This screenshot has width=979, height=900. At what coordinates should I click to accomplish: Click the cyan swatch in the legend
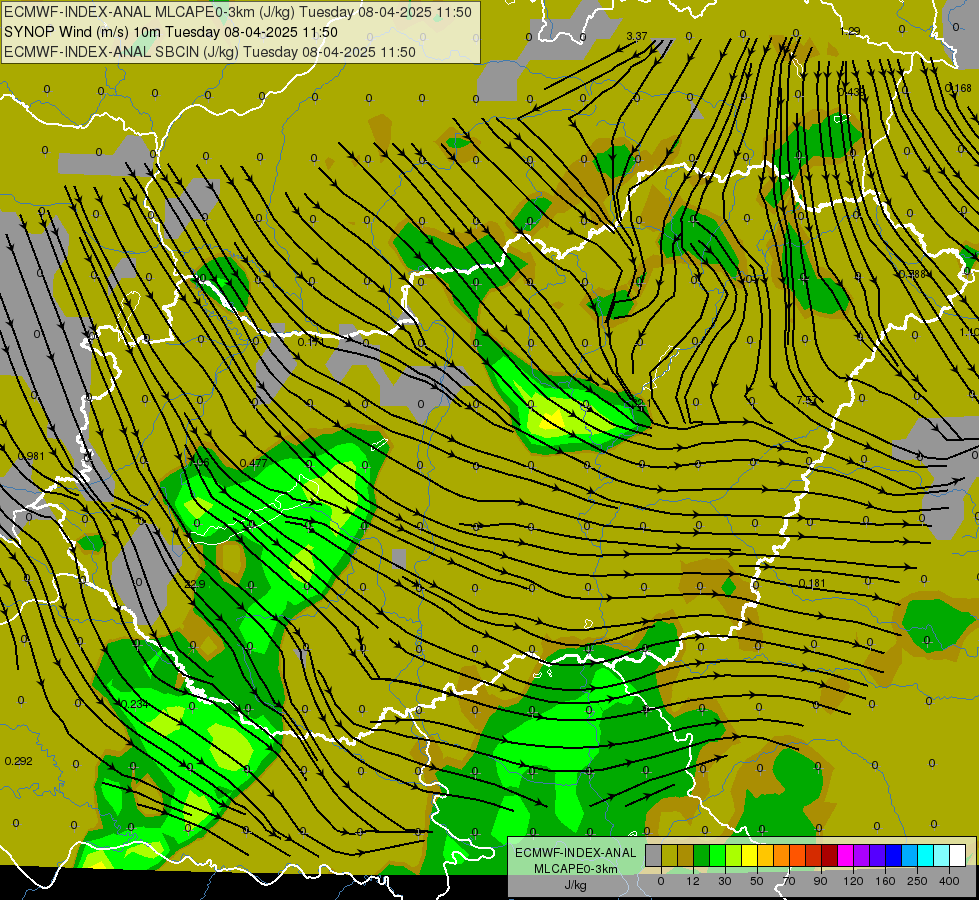(x=927, y=855)
